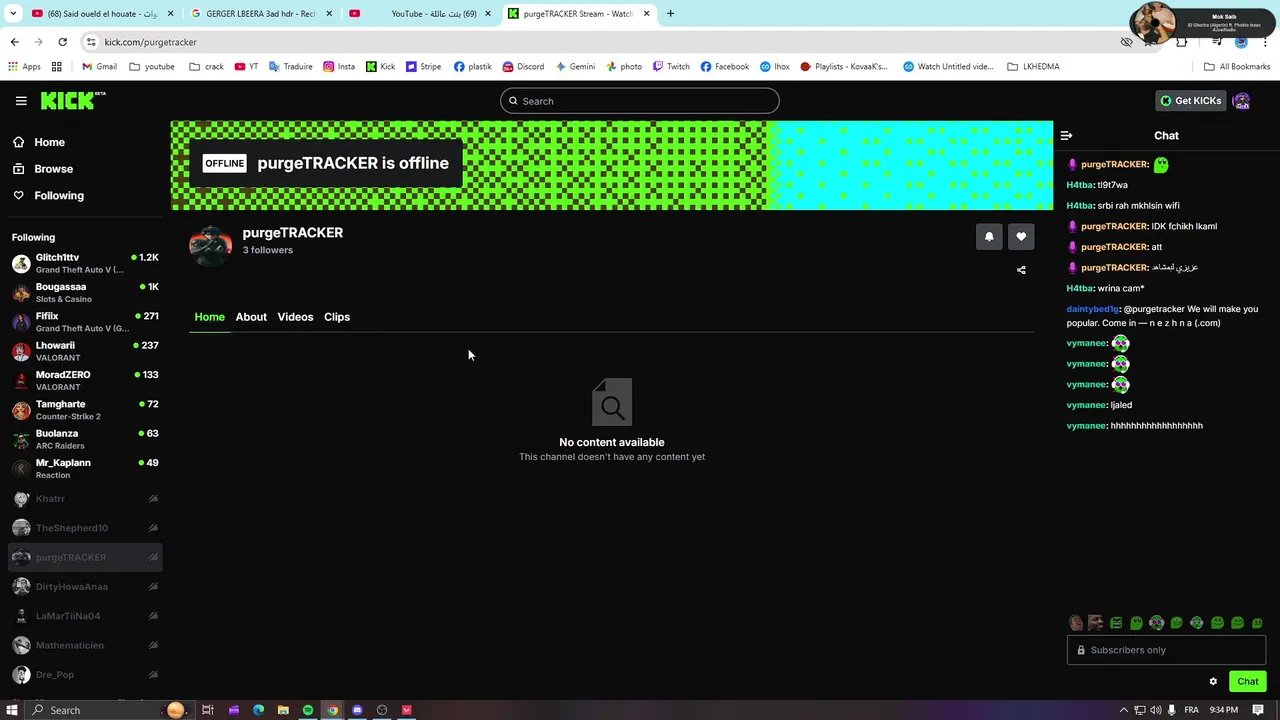Open the Stripe bookmark
This screenshot has height=720, width=1280.
424,67
